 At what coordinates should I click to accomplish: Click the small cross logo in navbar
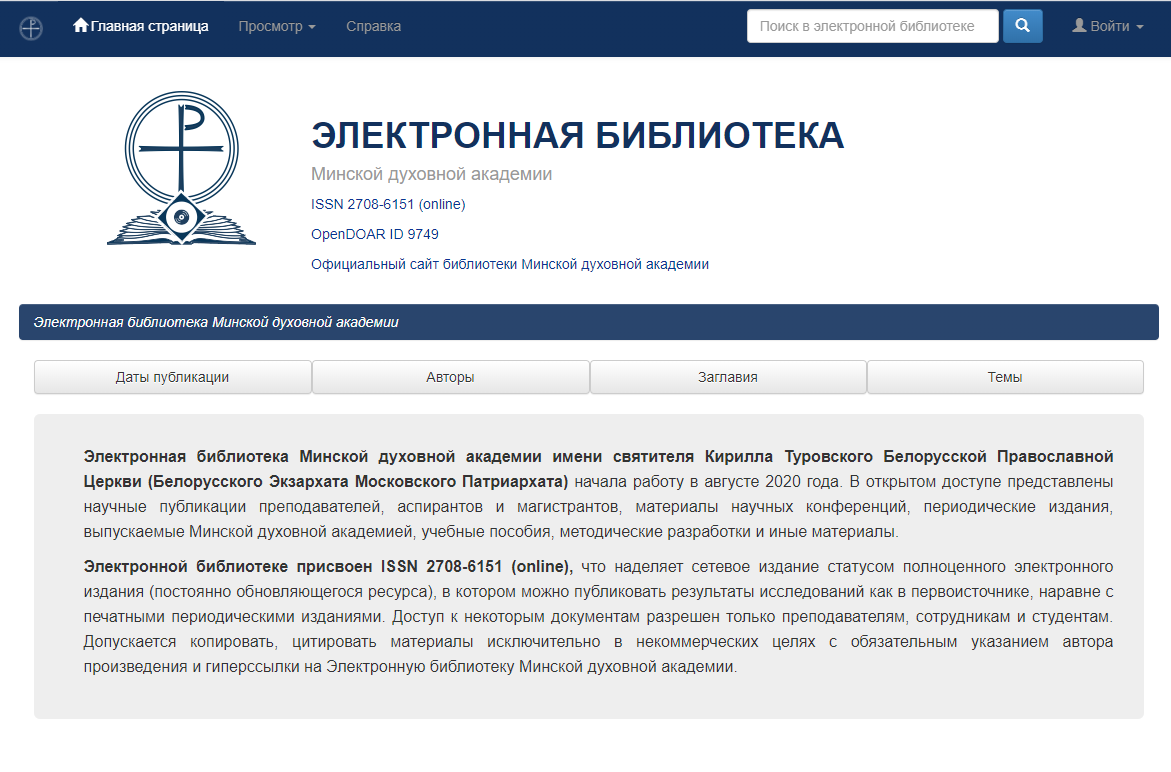coord(31,28)
